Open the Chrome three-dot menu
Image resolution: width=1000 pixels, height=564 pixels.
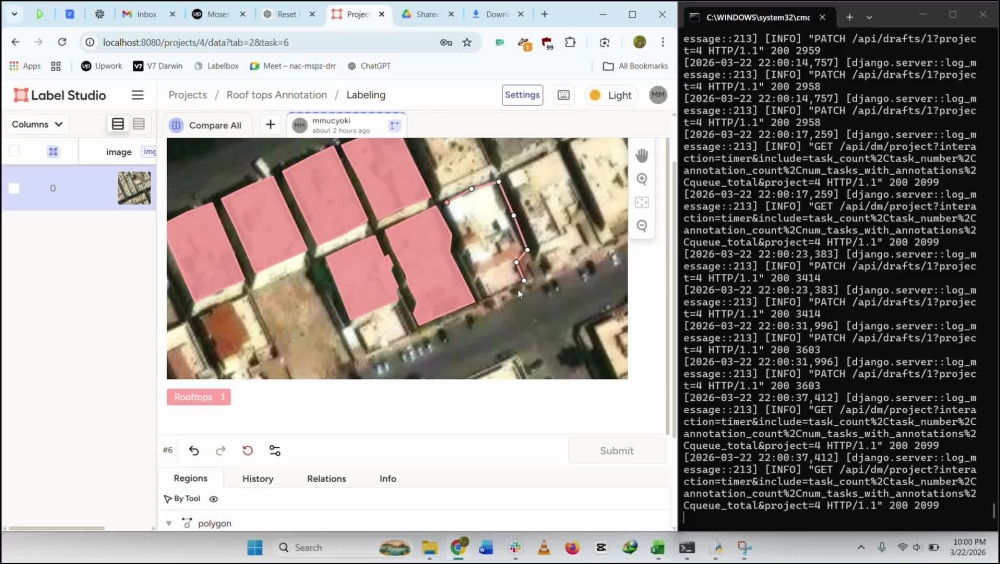tap(663, 42)
